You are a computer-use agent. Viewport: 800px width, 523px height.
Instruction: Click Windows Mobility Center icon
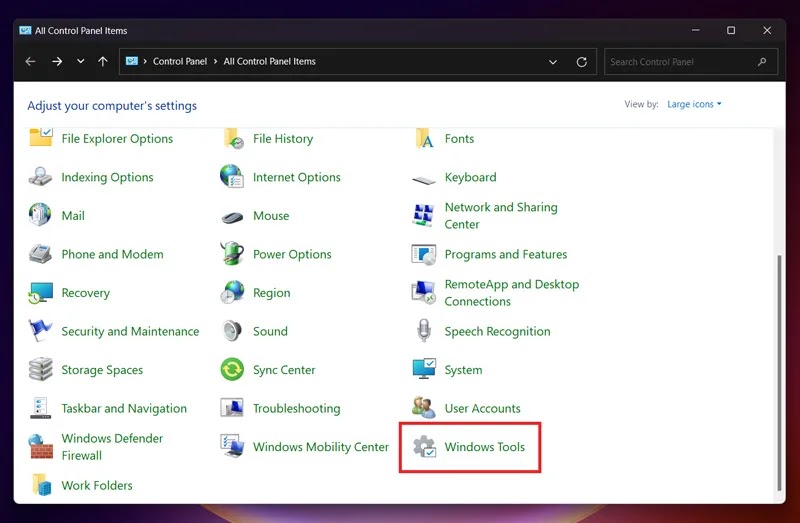[232, 446]
